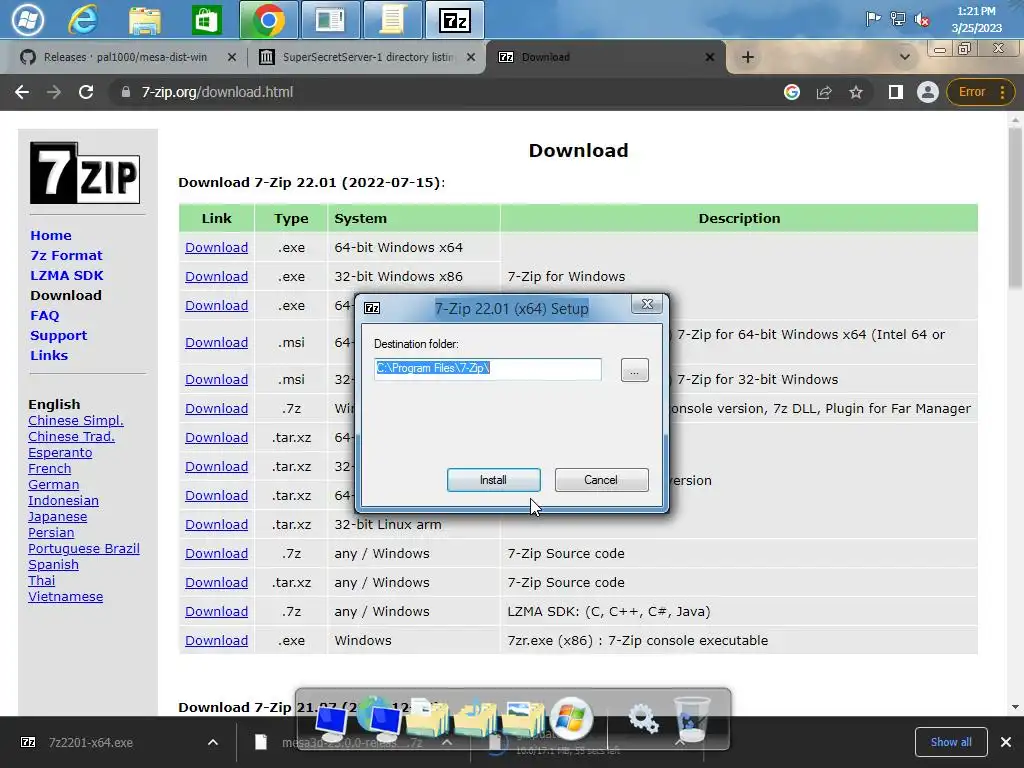This screenshot has height=768, width=1024.
Task: Open the 7z Format sidebar link
Action: pyautogui.click(x=66, y=255)
